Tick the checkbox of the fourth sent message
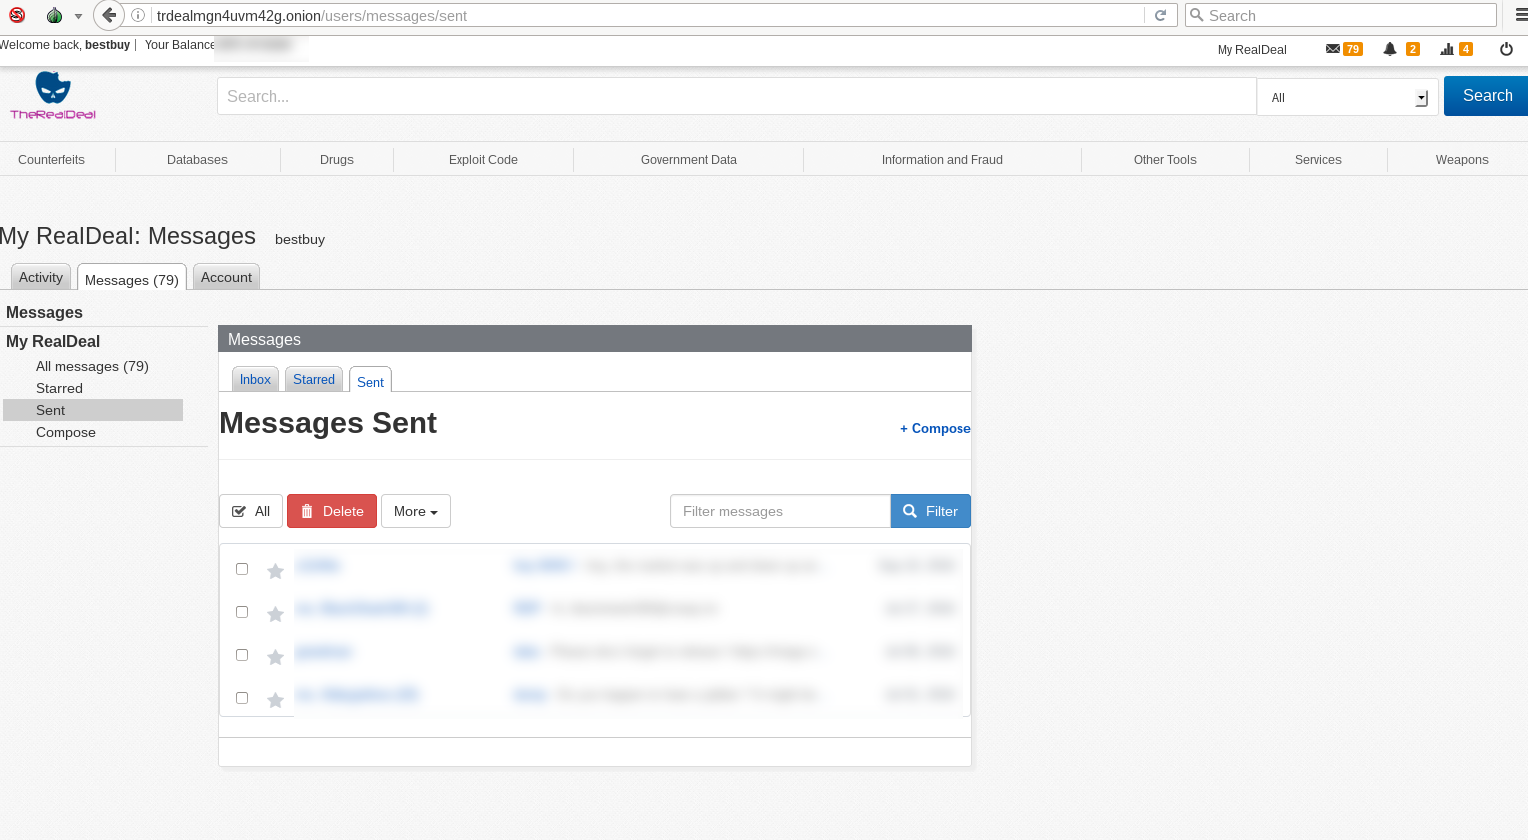 242,698
